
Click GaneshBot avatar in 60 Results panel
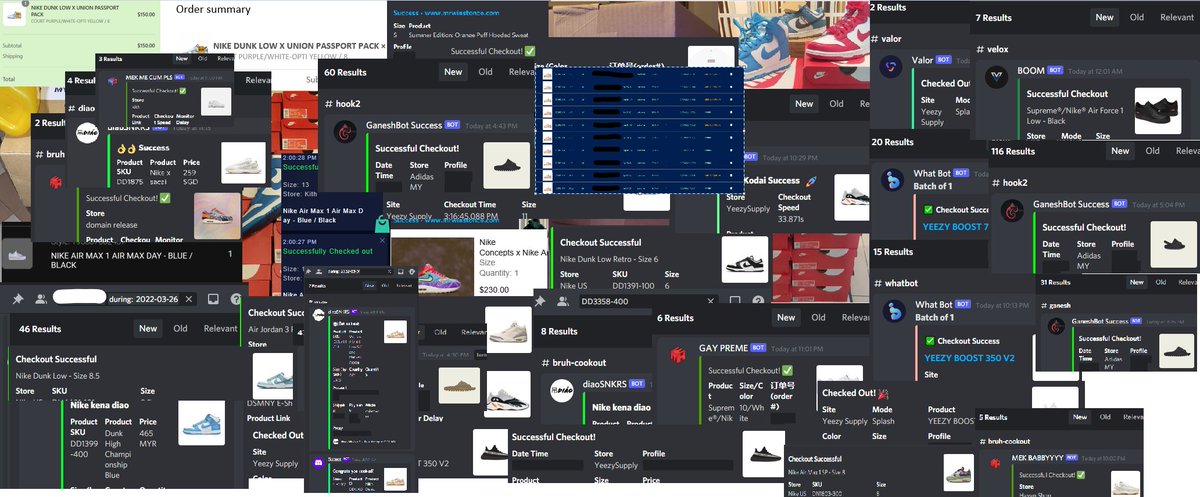(x=346, y=131)
